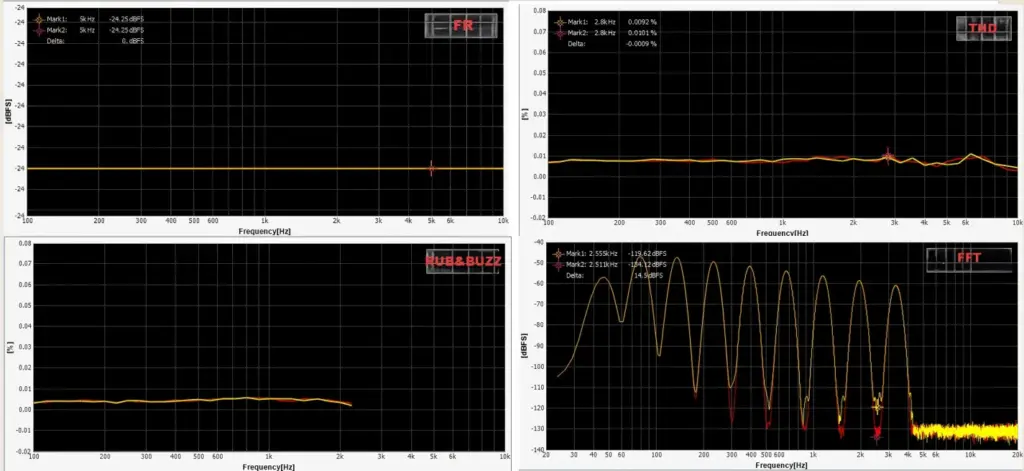The height and width of the screenshot is (471, 1024).
Task: Select Mark2 marker icon in THD legend
Action: [559, 33]
